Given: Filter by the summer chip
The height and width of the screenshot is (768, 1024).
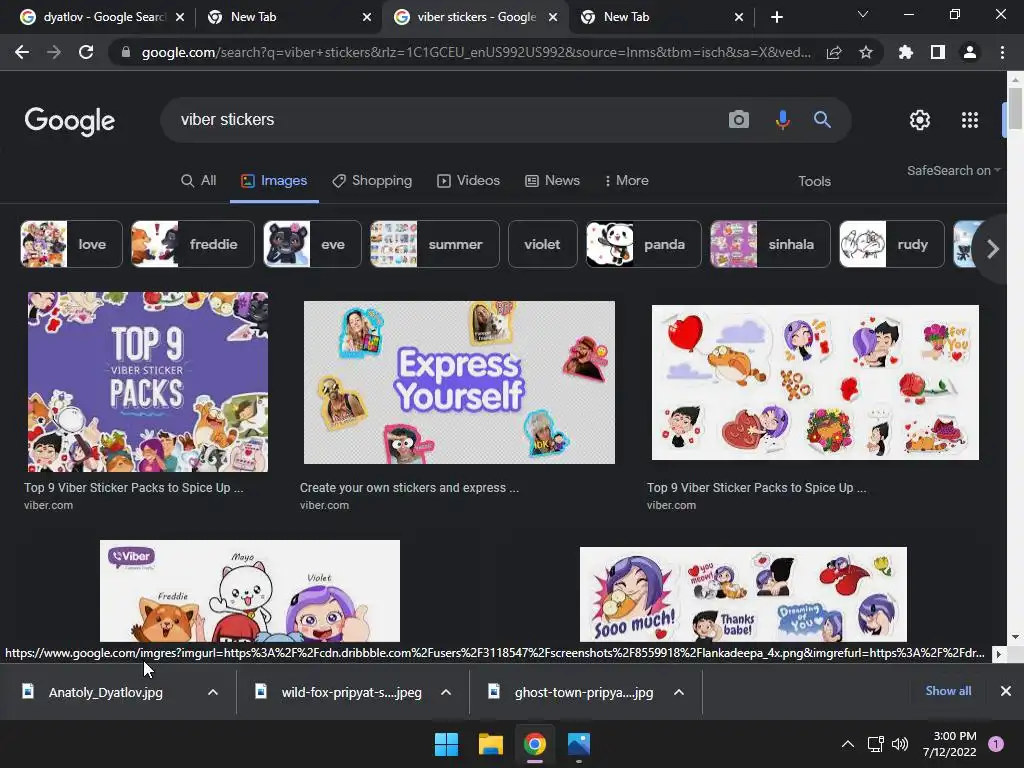Looking at the screenshot, I should click(x=435, y=244).
